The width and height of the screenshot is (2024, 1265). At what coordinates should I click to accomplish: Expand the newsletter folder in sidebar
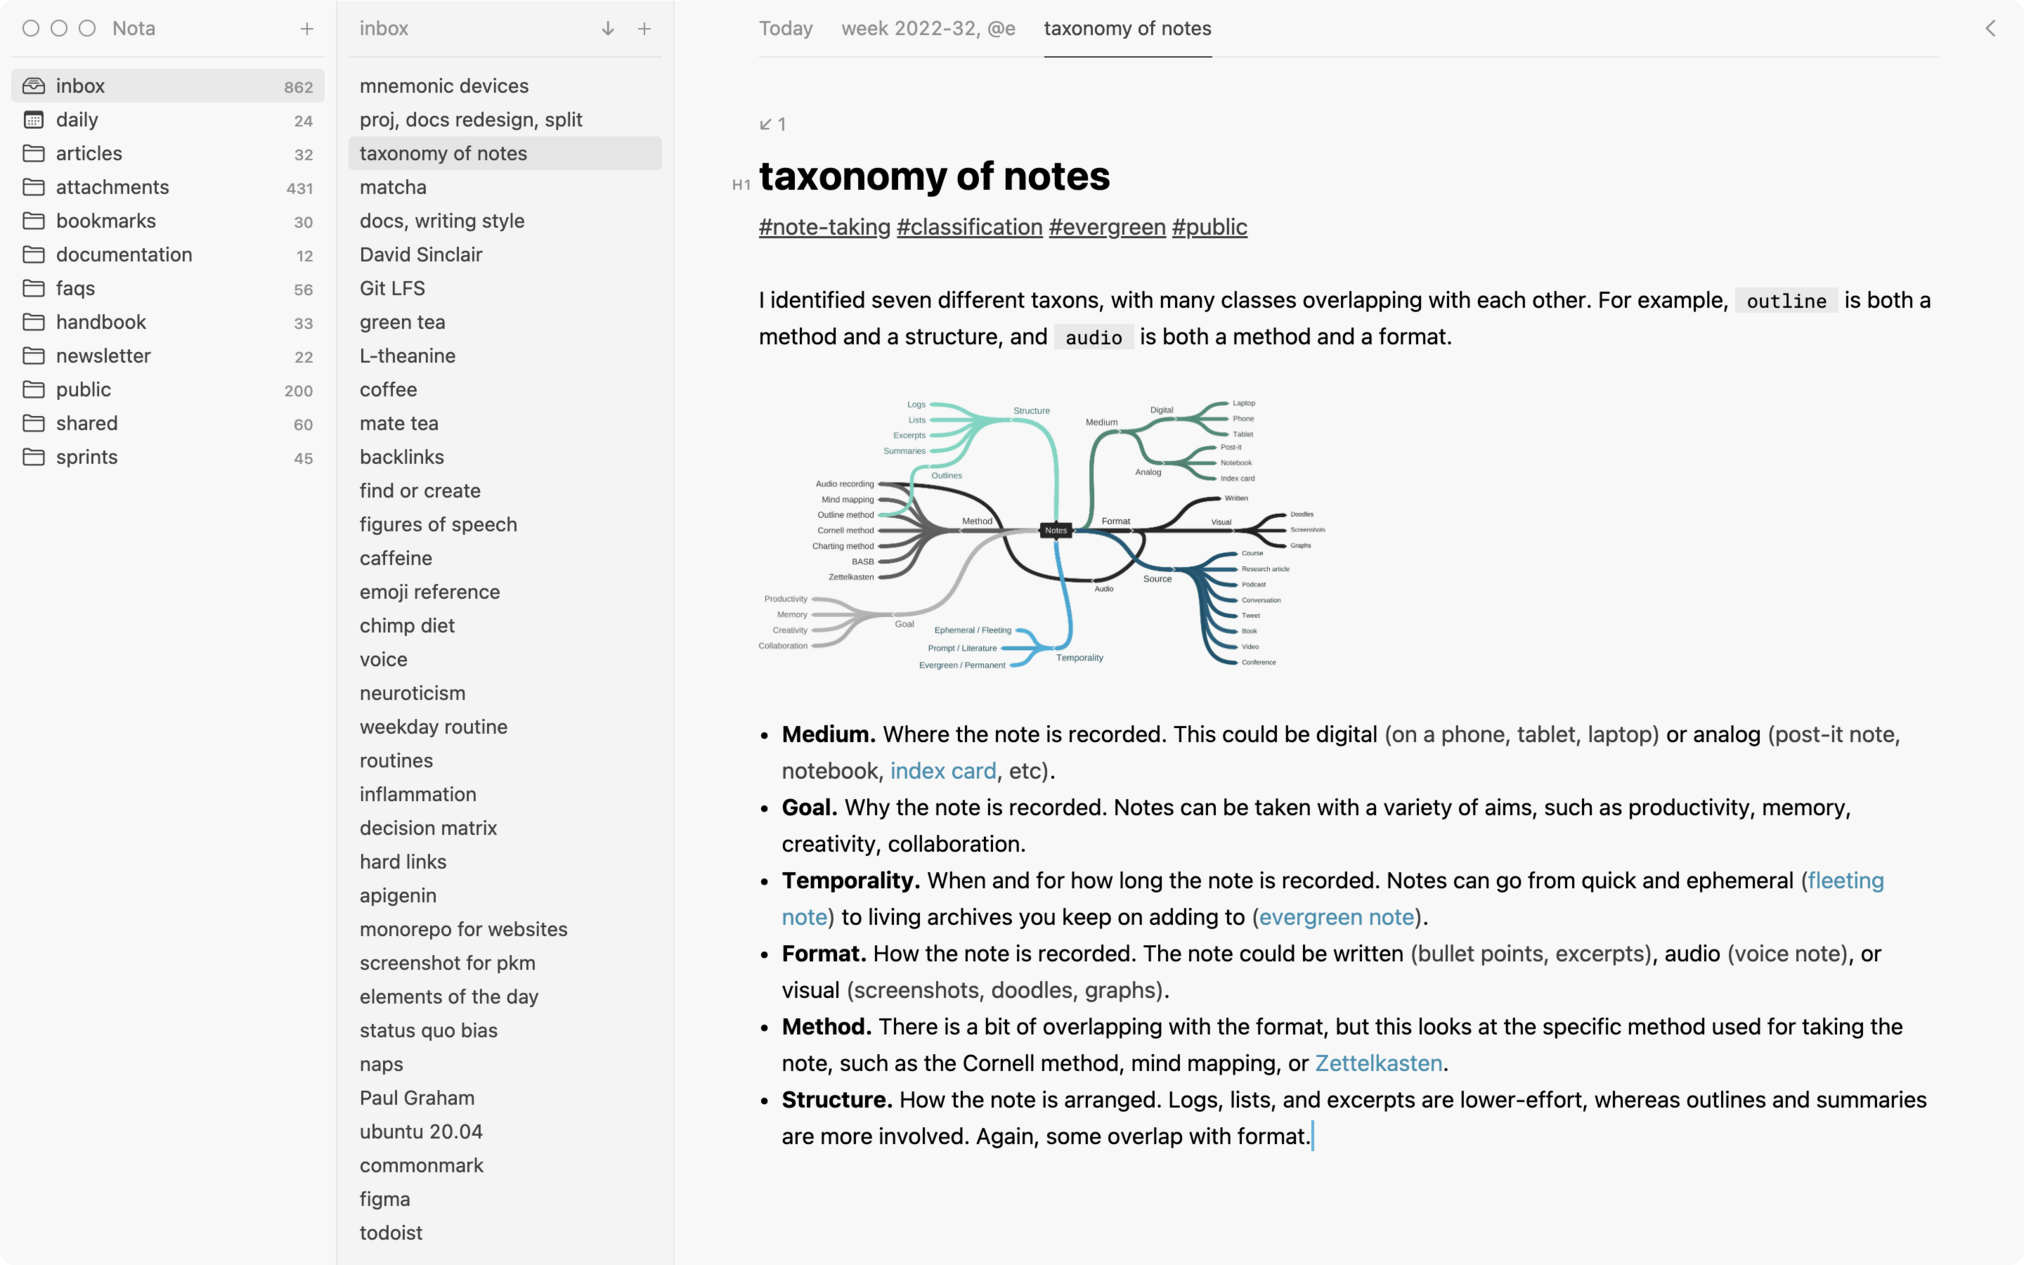(x=32, y=356)
